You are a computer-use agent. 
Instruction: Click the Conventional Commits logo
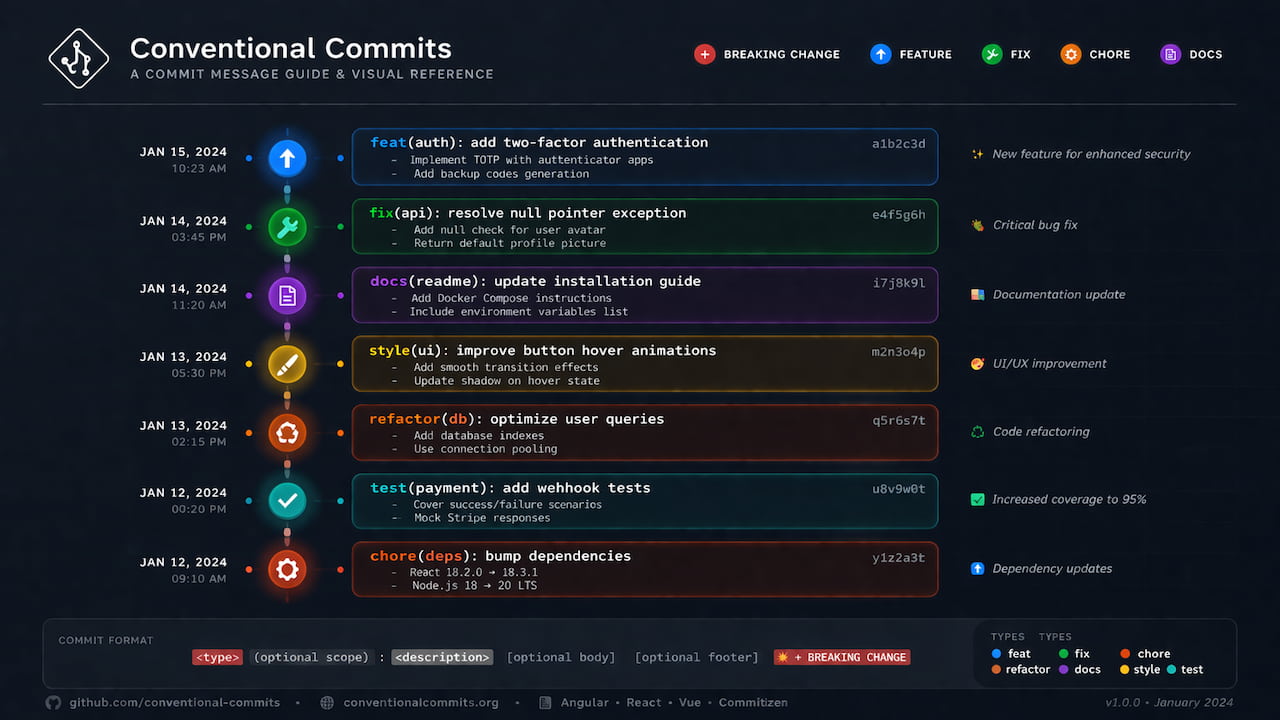pos(78,58)
